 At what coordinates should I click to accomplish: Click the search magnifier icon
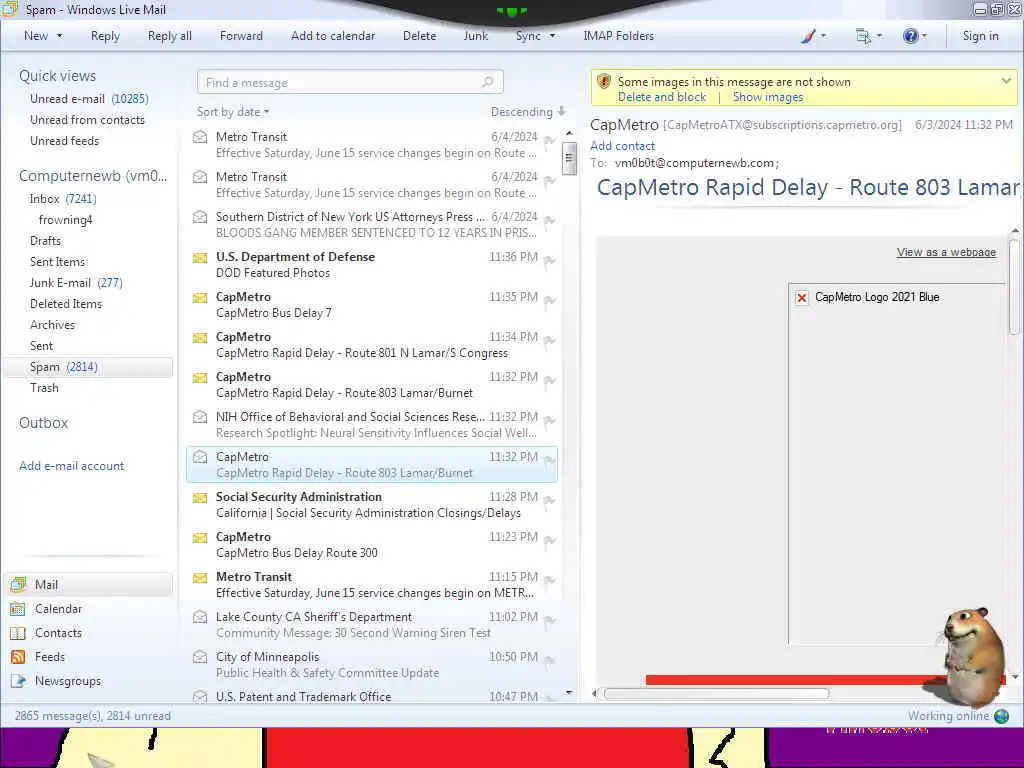click(x=487, y=82)
